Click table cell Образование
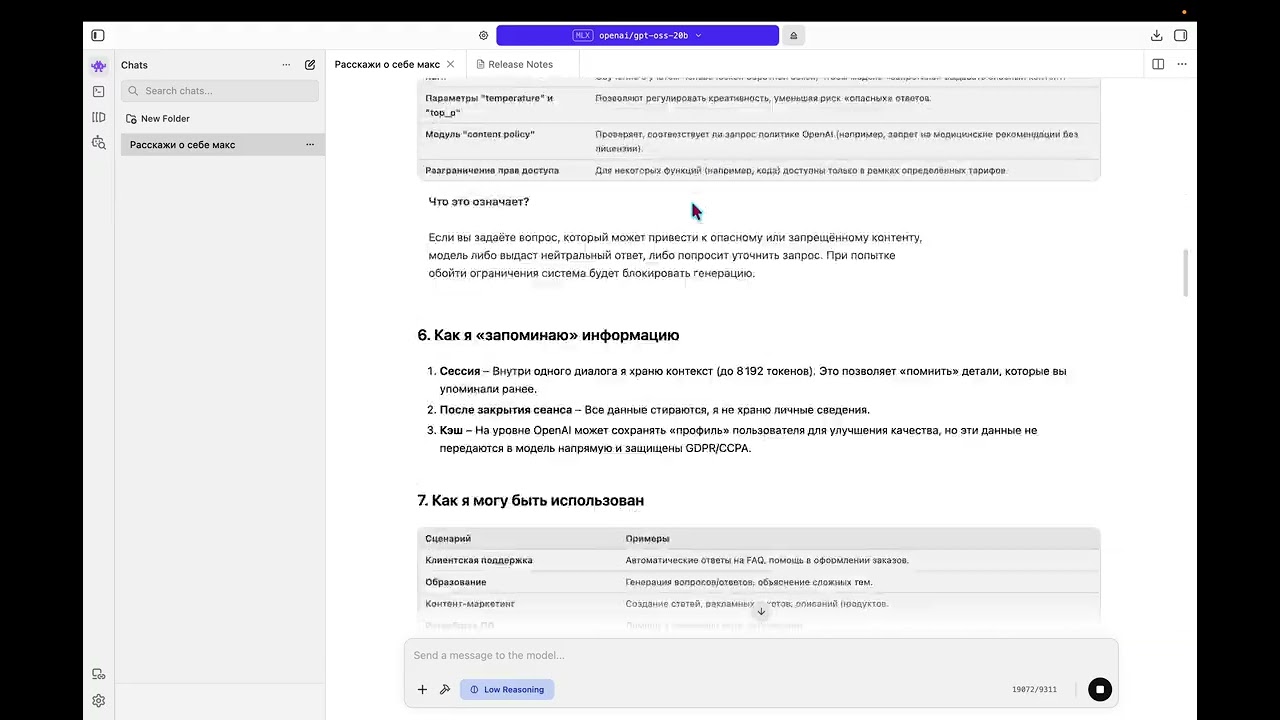Screen dimensions: 1280x720 pos(456,582)
